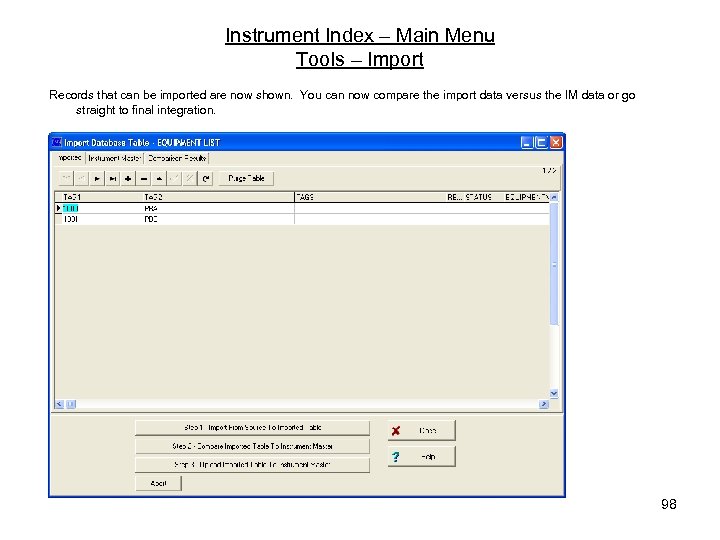
Task: Minimize the Import Database Table window
Action: tap(527, 142)
